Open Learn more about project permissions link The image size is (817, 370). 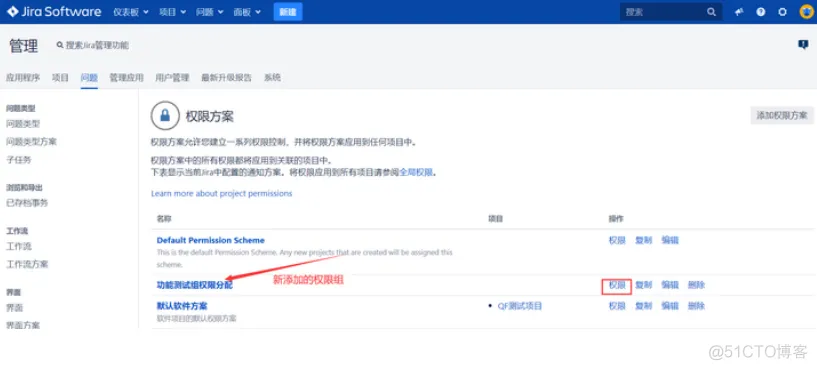[x=221, y=193]
